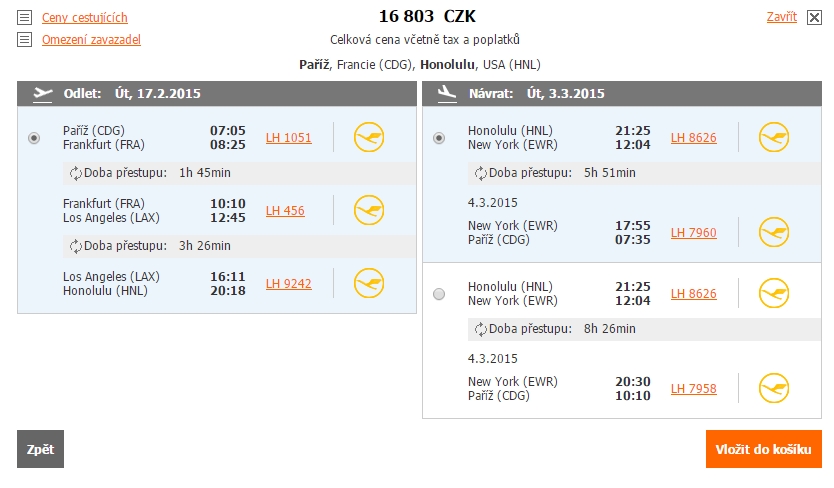Open flight details for LH 7958
This screenshot has width=834, height=488.
pos(693,389)
